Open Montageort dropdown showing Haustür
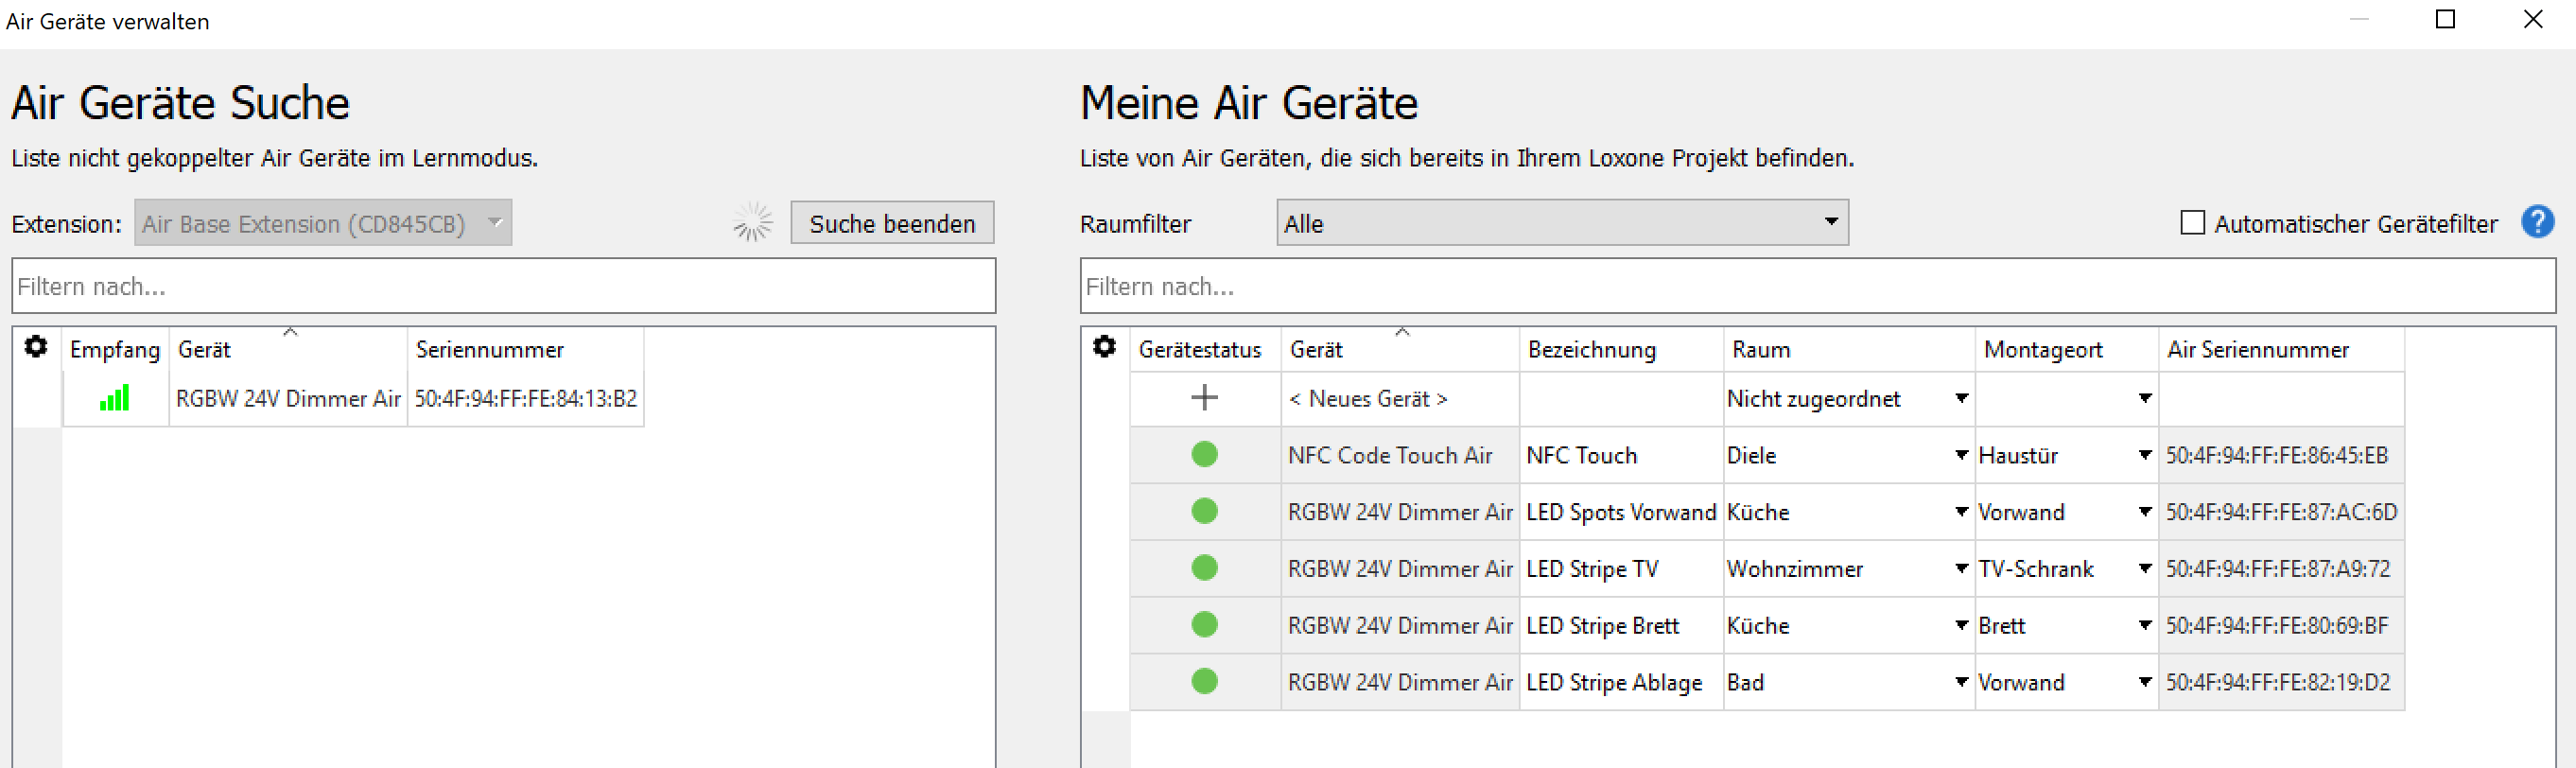Image resolution: width=2576 pixels, height=768 pixels. [x=2144, y=455]
